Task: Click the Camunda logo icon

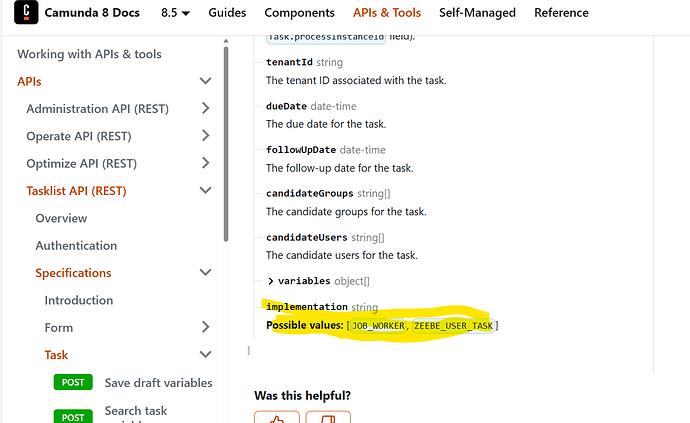Action: coord(26,12)
